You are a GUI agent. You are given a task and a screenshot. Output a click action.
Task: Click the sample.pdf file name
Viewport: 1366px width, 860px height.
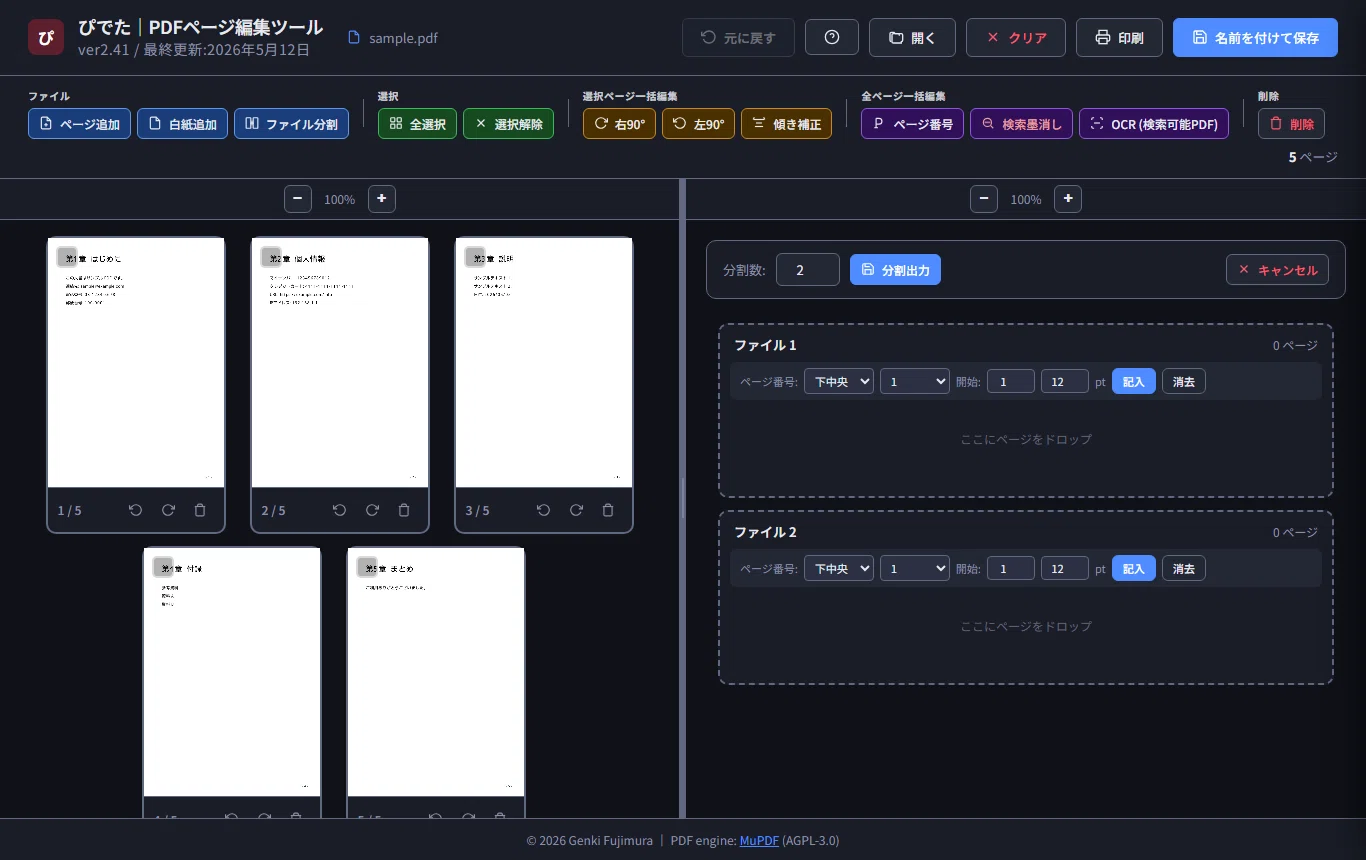tap(403, 38)
